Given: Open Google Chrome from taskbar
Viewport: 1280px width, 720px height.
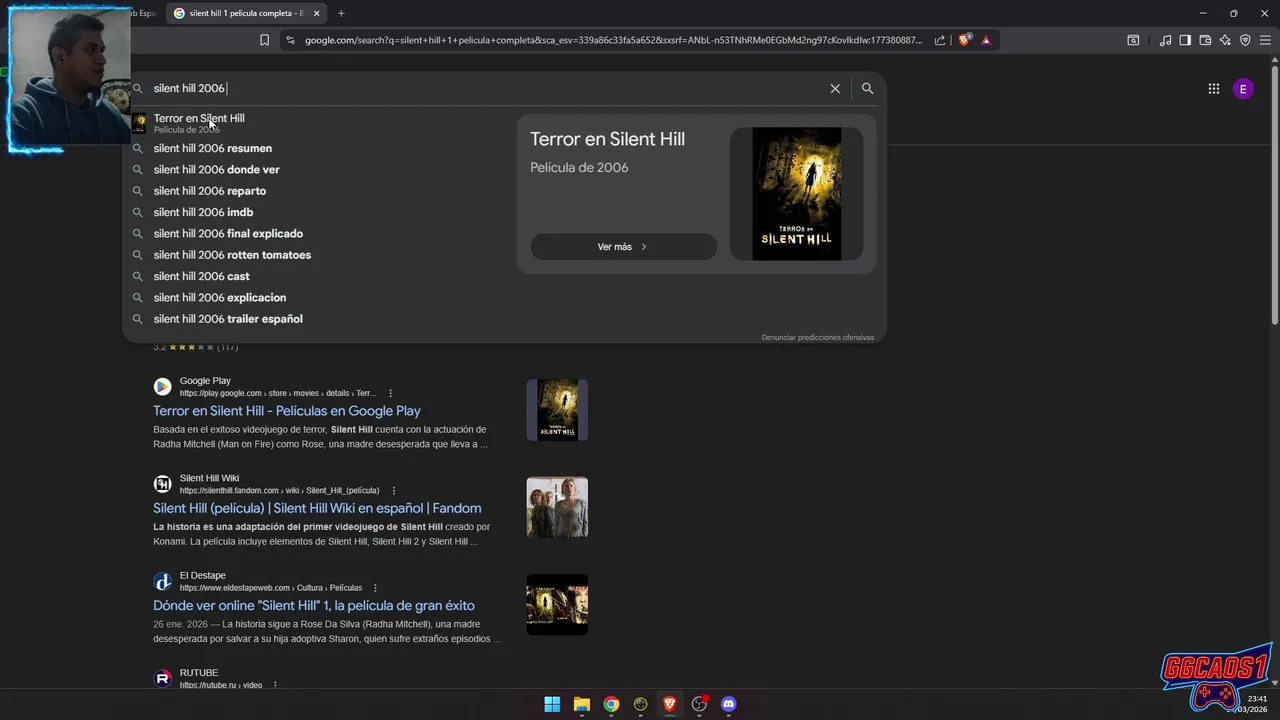Looking at the screenshot, I should click(x=611, y=704).
